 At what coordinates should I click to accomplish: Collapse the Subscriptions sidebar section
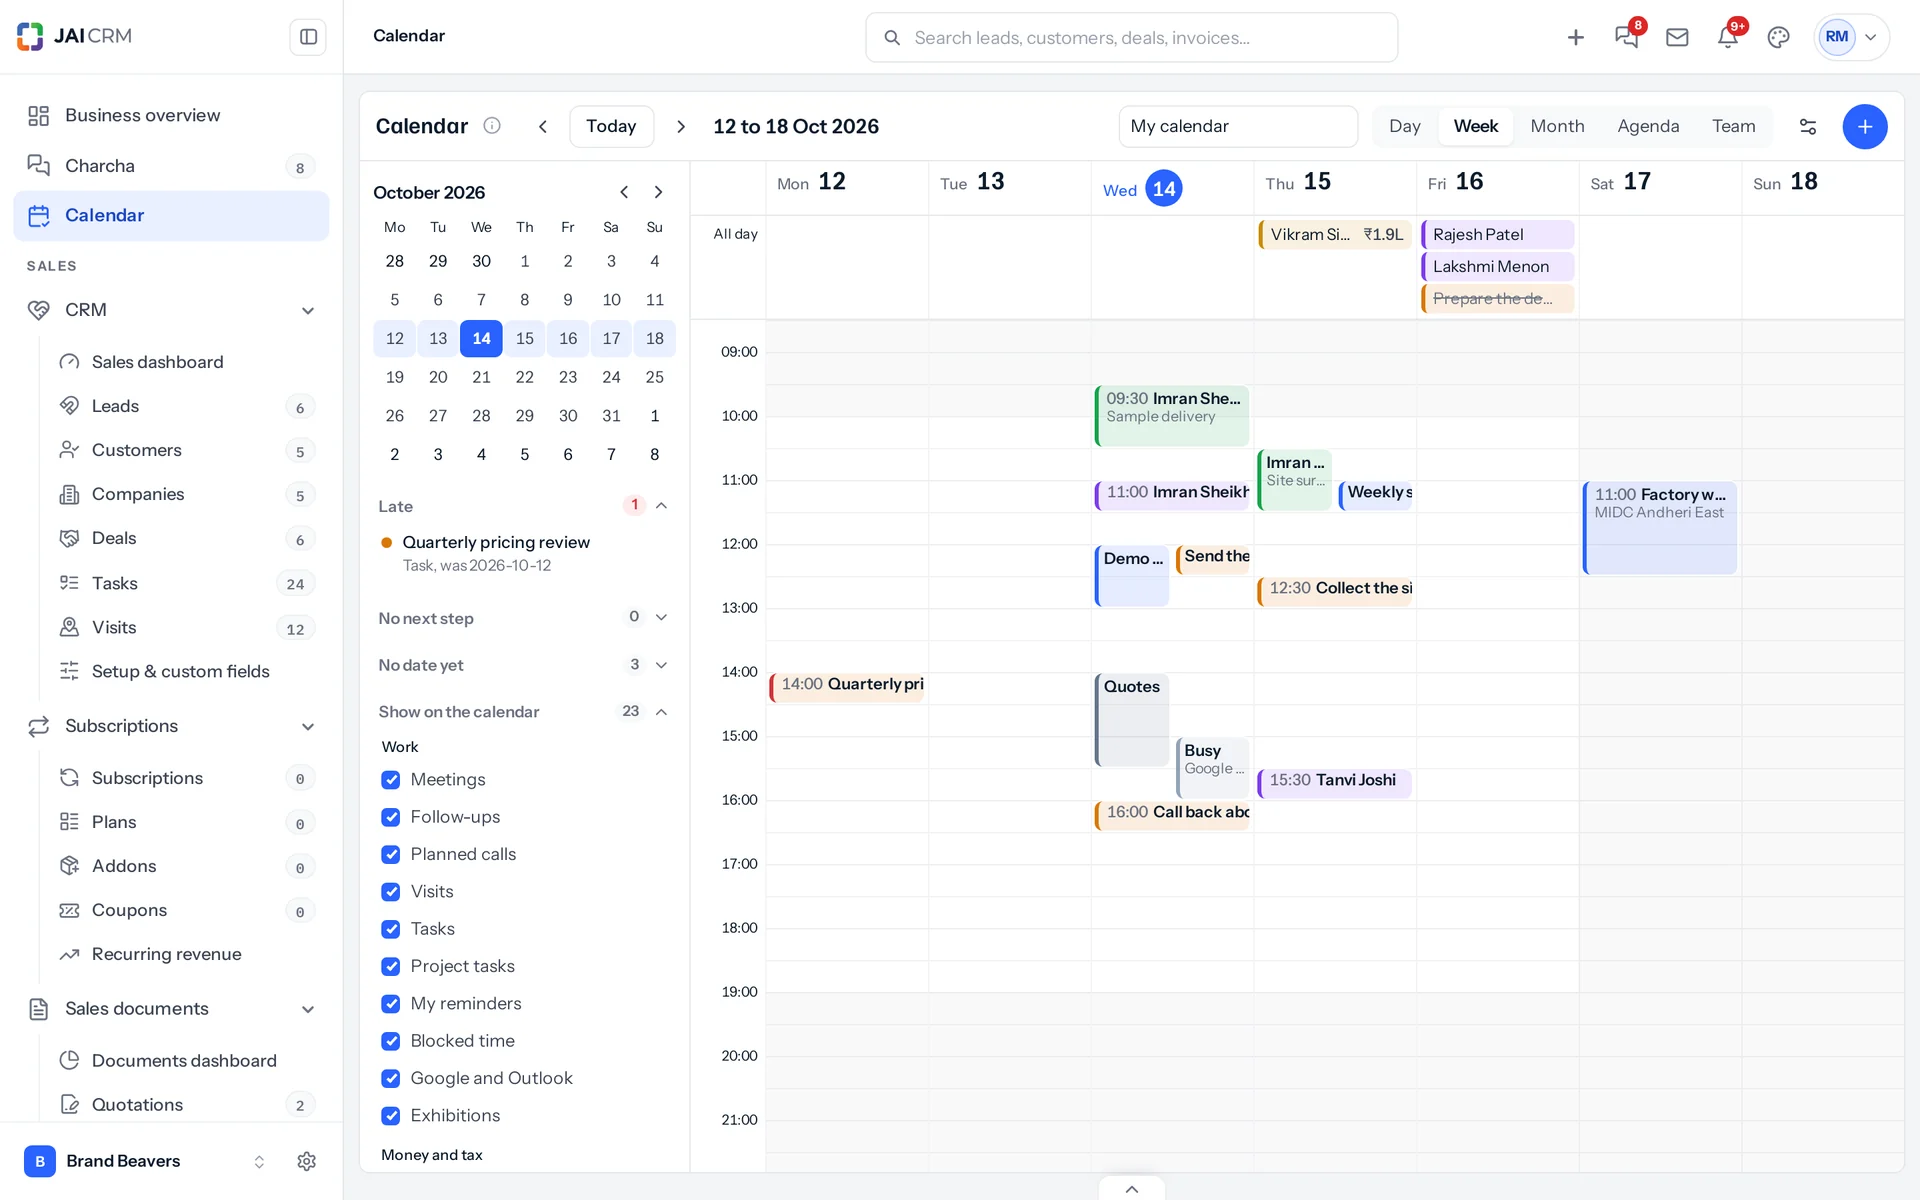coord(308,727)
